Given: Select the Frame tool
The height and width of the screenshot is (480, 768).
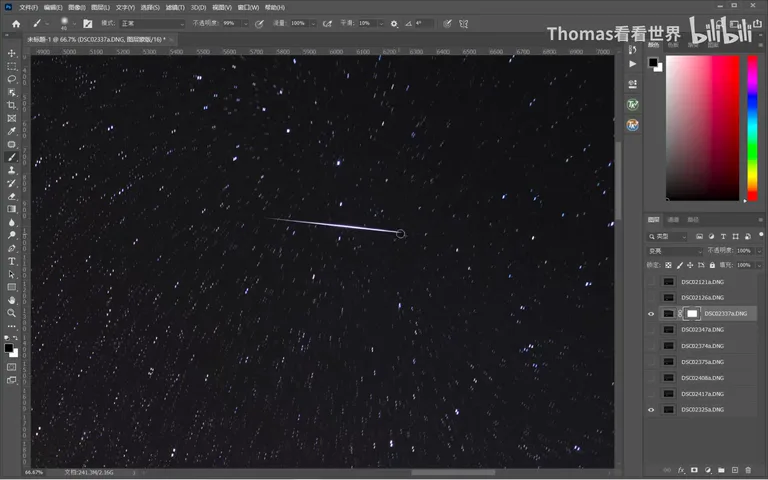Looking at the screenshot, I should click(x=12, y=118).
